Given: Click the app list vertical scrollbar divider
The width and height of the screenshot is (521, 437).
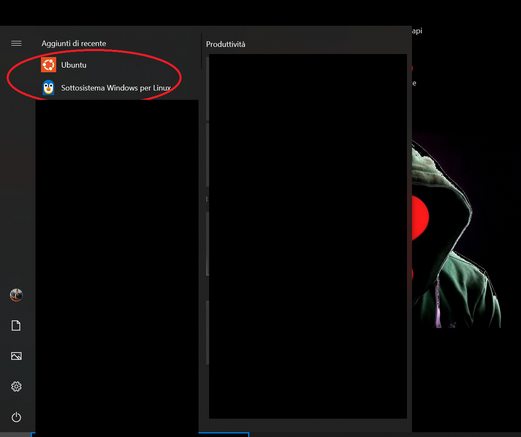Looking at the screenshot, I should pos(201,51).
